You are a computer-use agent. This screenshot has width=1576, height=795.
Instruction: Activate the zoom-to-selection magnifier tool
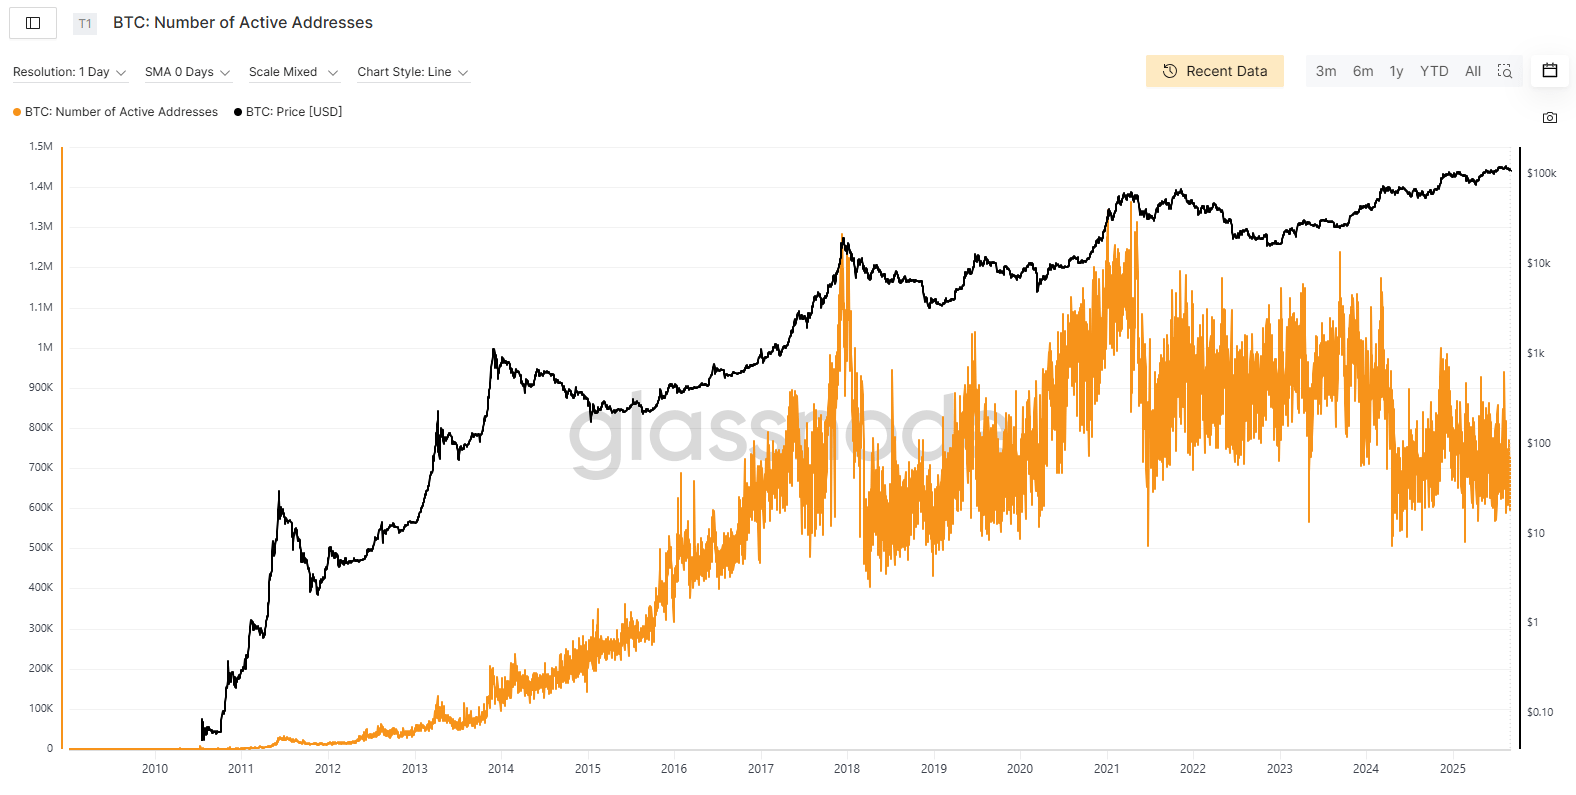point(1505,71)
